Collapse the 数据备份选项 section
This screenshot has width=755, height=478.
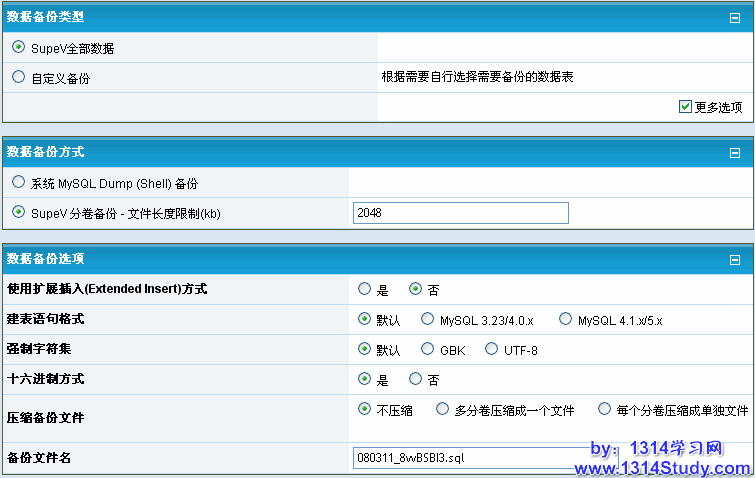pos(735,260)
